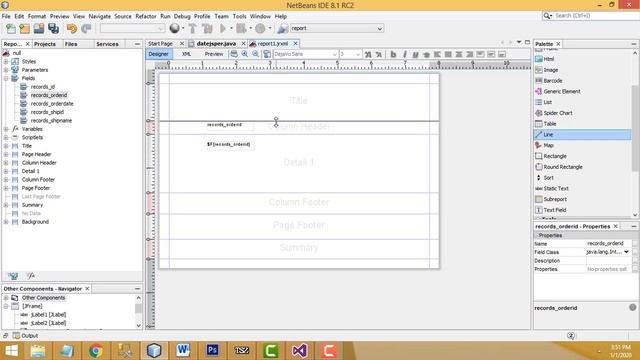Image resolution: width=640 pixels, height=360 pixels.
Task: Expand the Detail 1 tree node
Action: tap(6, 171)
